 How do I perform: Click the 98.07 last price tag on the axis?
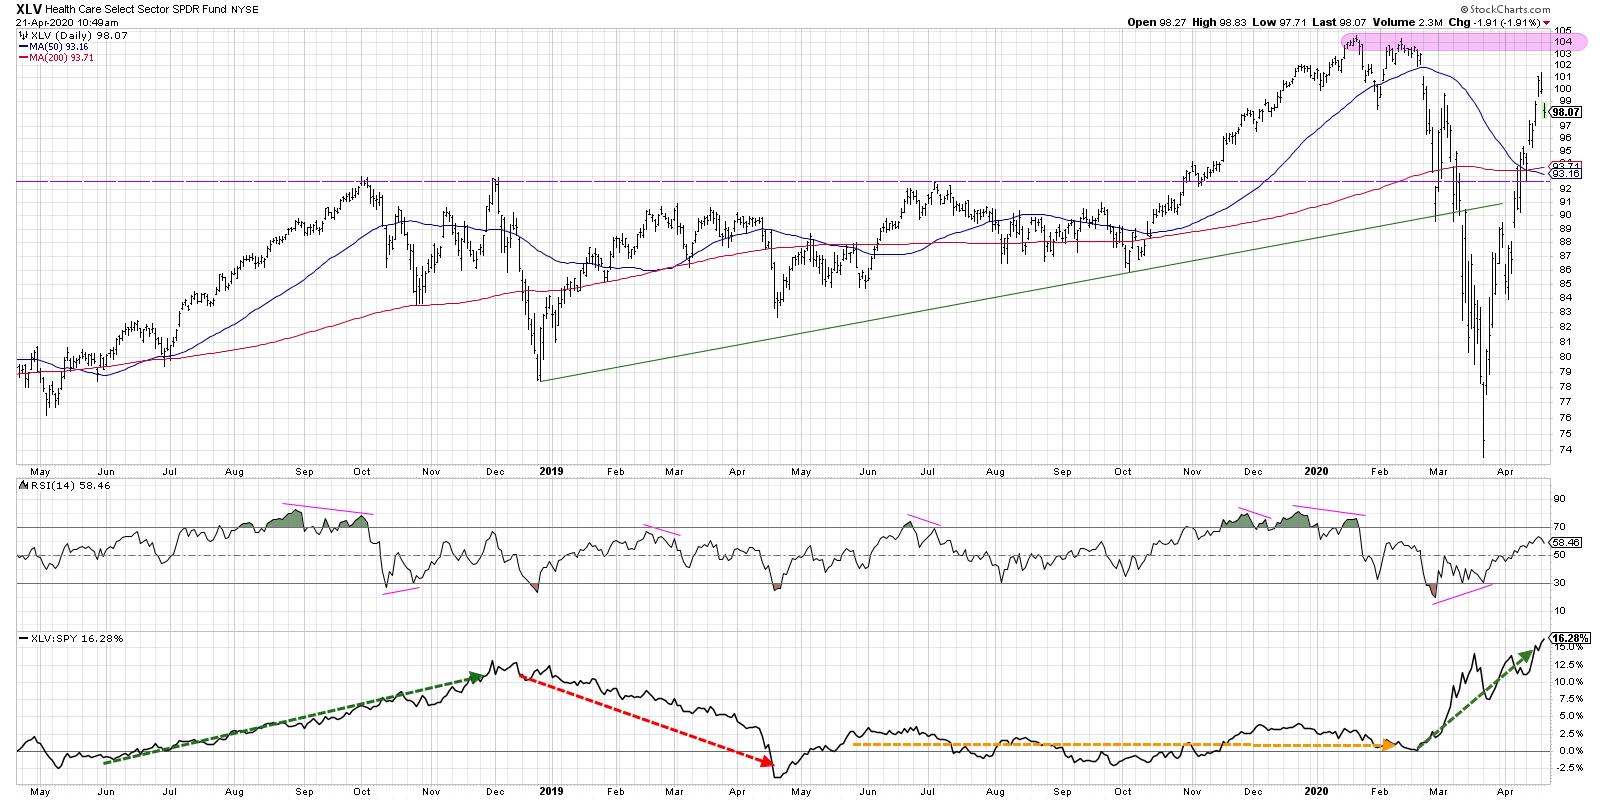tap(1566, 112)
